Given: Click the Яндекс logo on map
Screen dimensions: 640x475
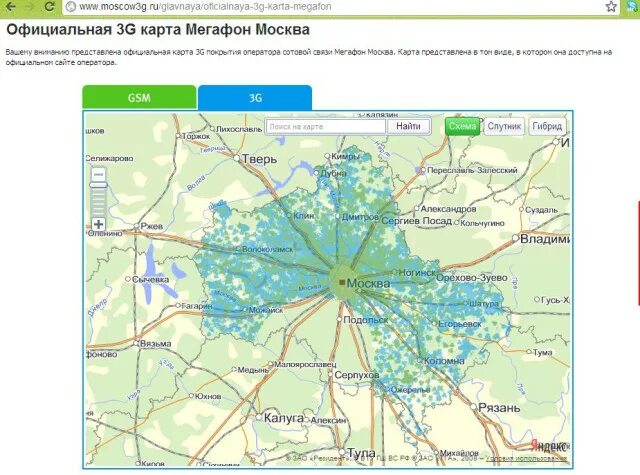Looking at the screenshot, I should coord(548,446).
